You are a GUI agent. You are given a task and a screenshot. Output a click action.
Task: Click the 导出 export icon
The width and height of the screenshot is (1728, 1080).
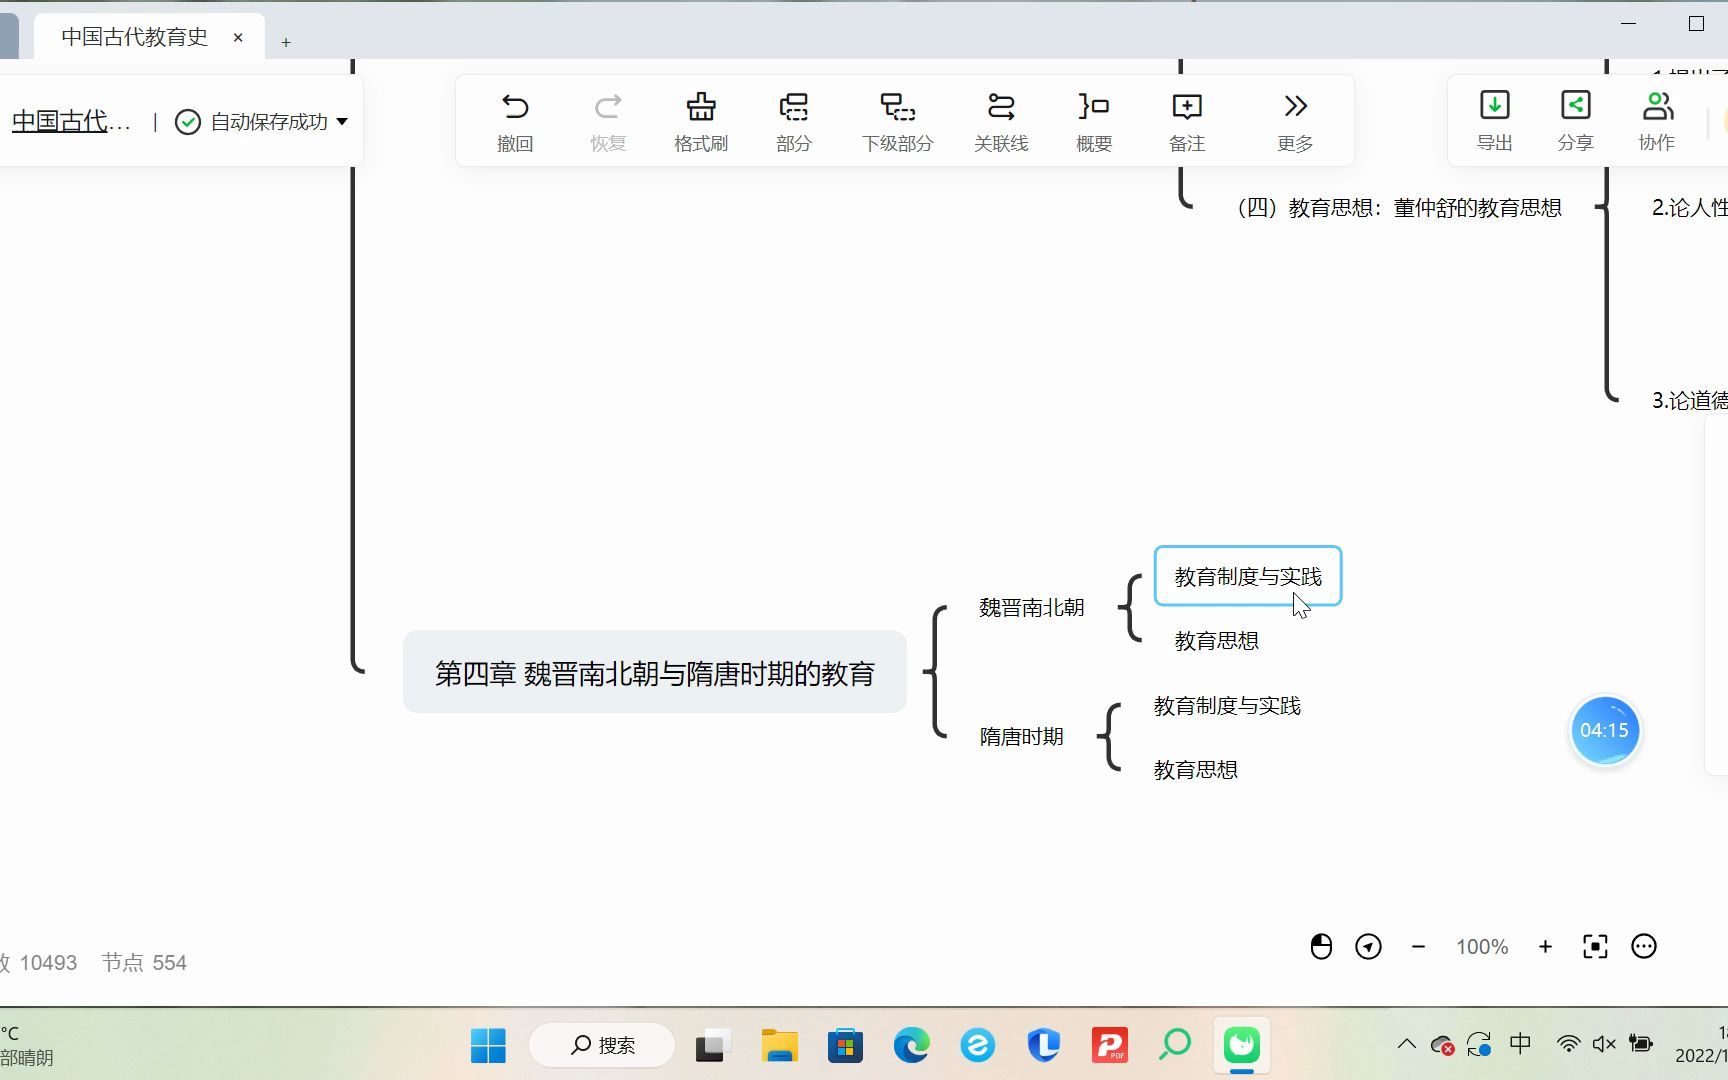[x=1495, y=105]
